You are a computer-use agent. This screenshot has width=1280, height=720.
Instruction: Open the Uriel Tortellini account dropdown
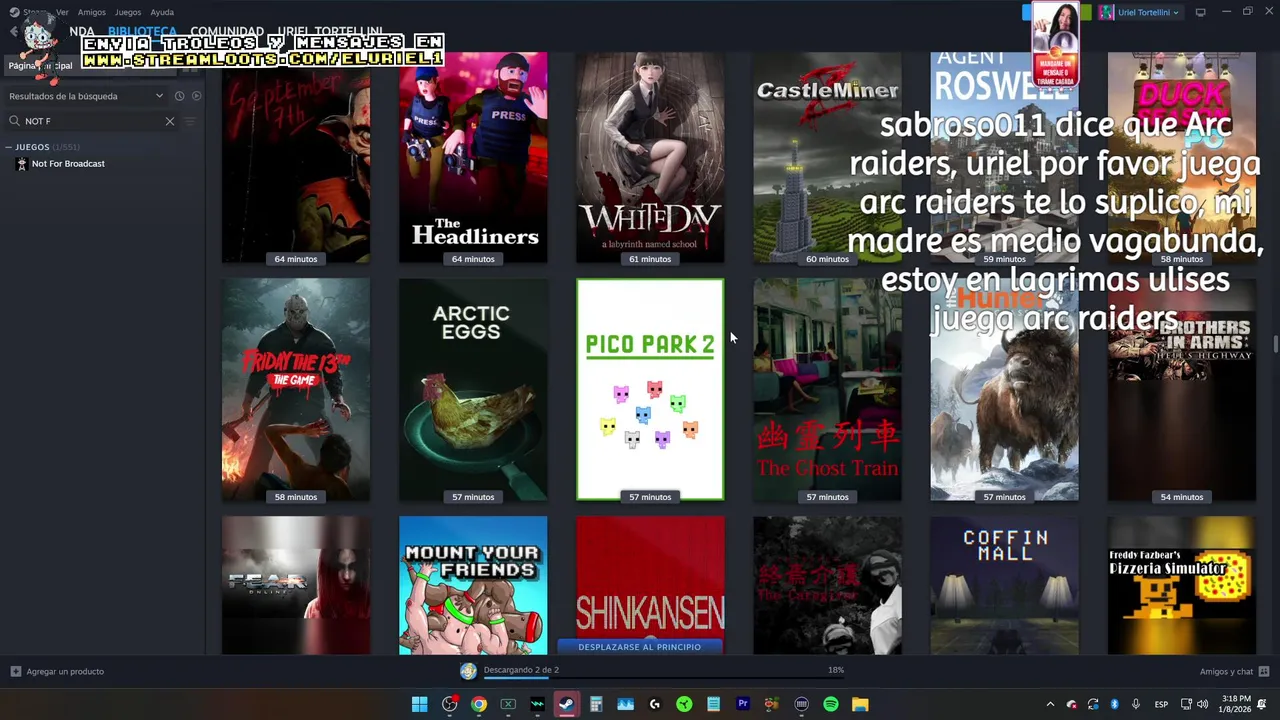[1140, 12]
